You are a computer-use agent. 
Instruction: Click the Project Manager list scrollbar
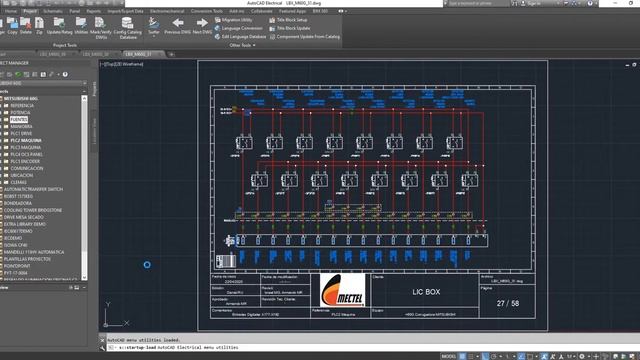(x=84, y=187)
